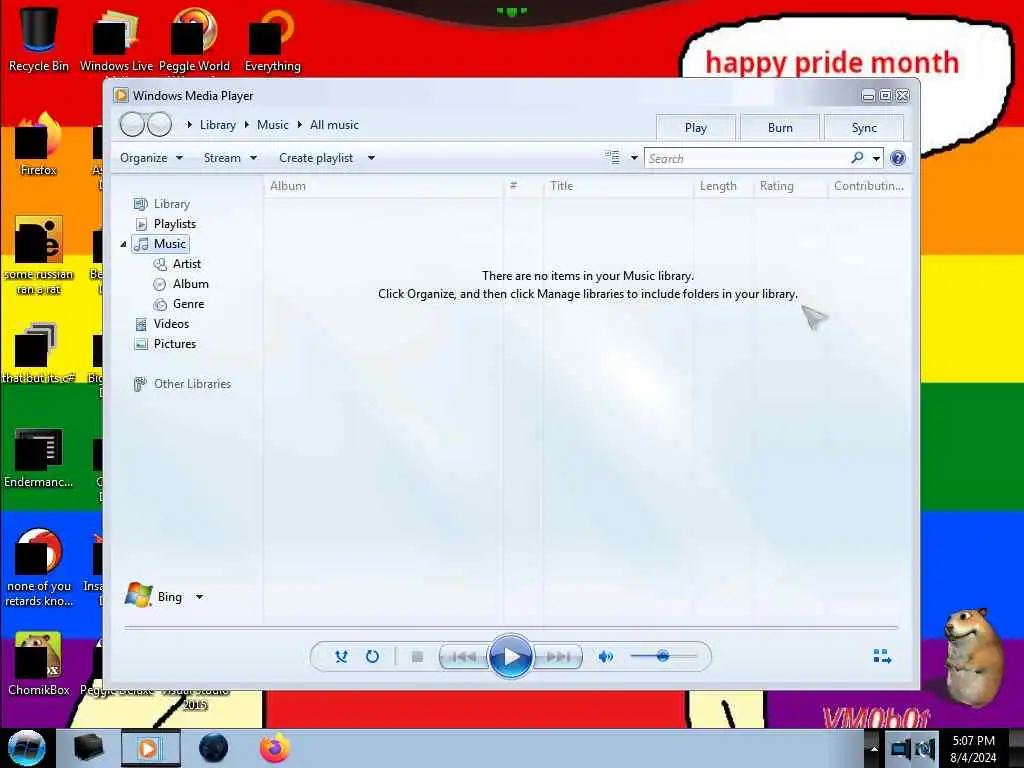Sort by the Contributing artist column header

(x=869, y=186)
